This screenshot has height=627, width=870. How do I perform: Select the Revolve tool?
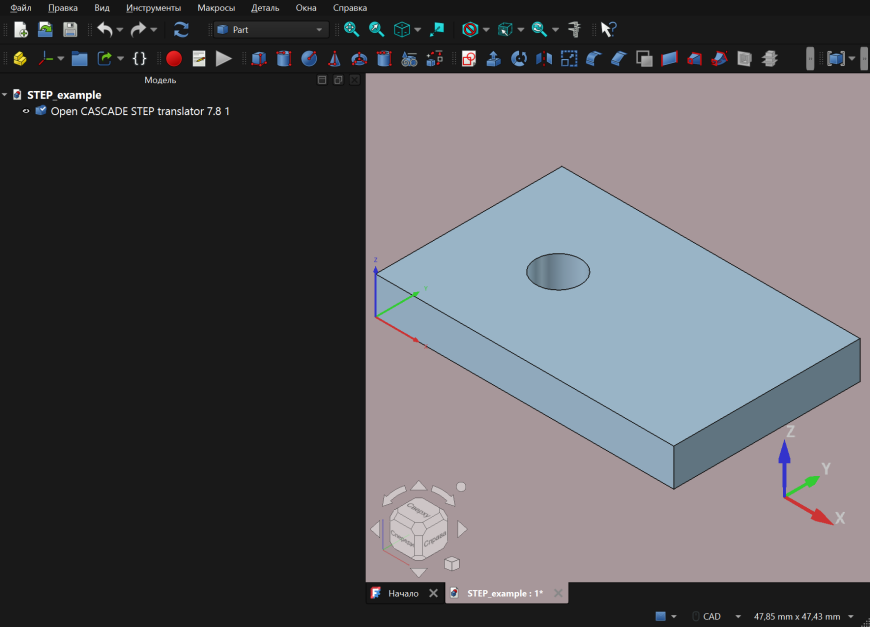519,58
